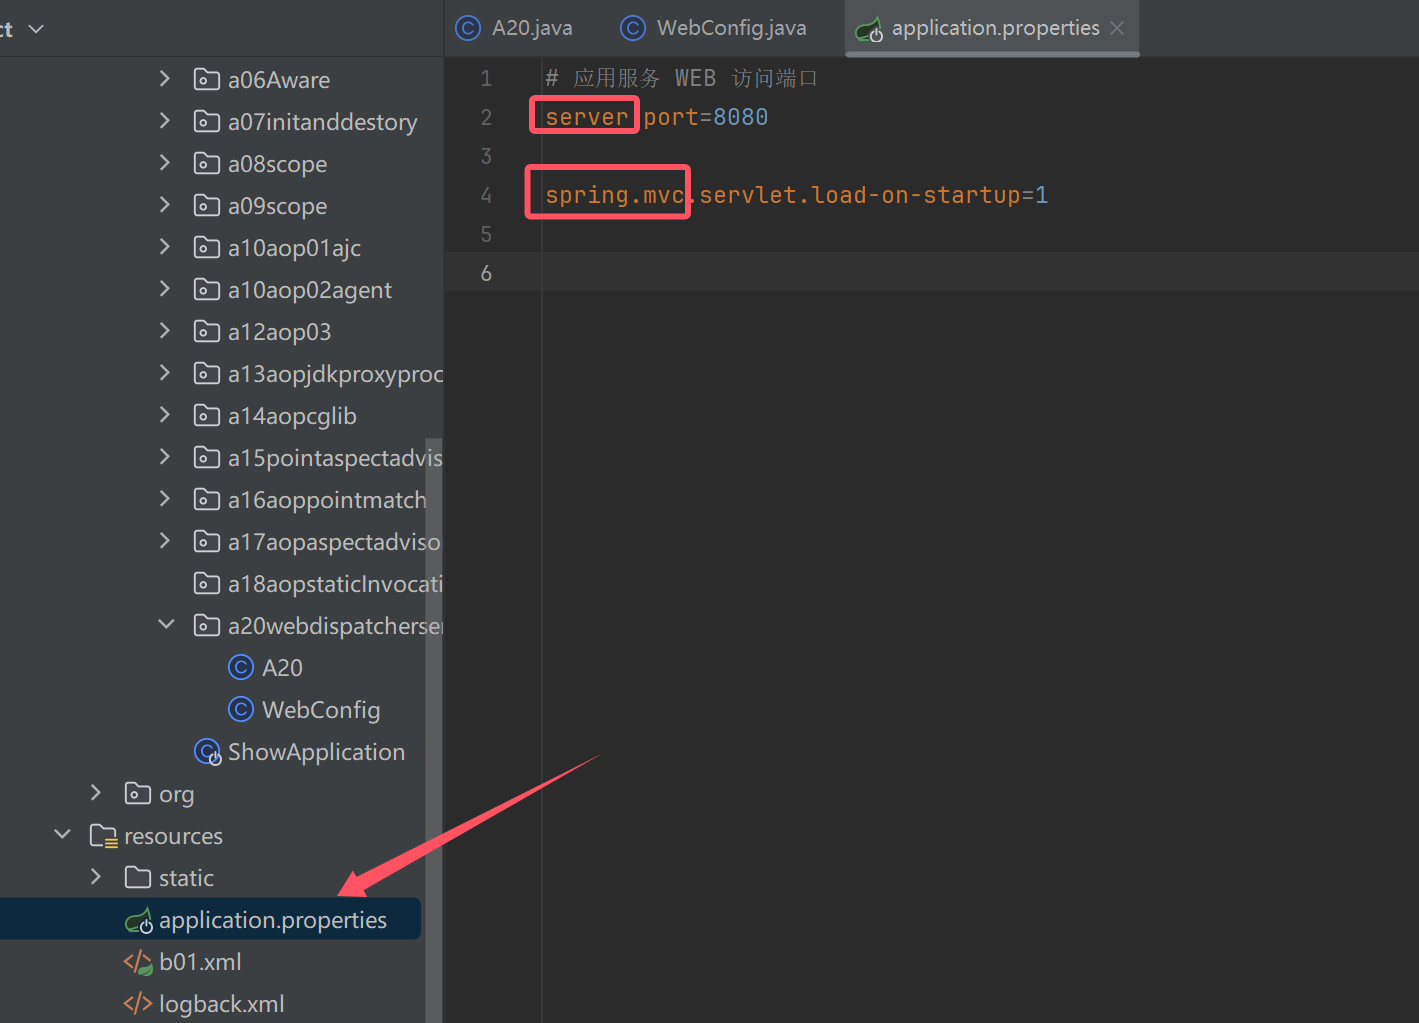Expand the a07initanddestory package

pos(165,121)
